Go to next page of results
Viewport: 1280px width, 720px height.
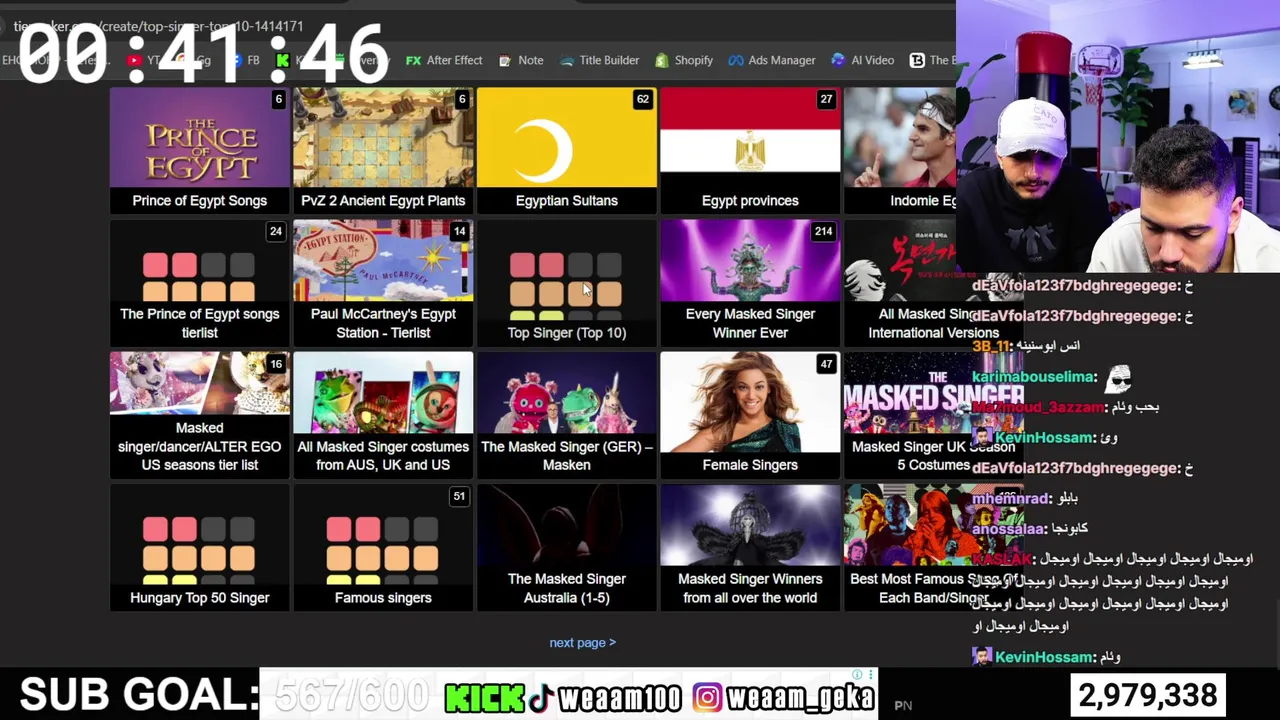[582, 642]
